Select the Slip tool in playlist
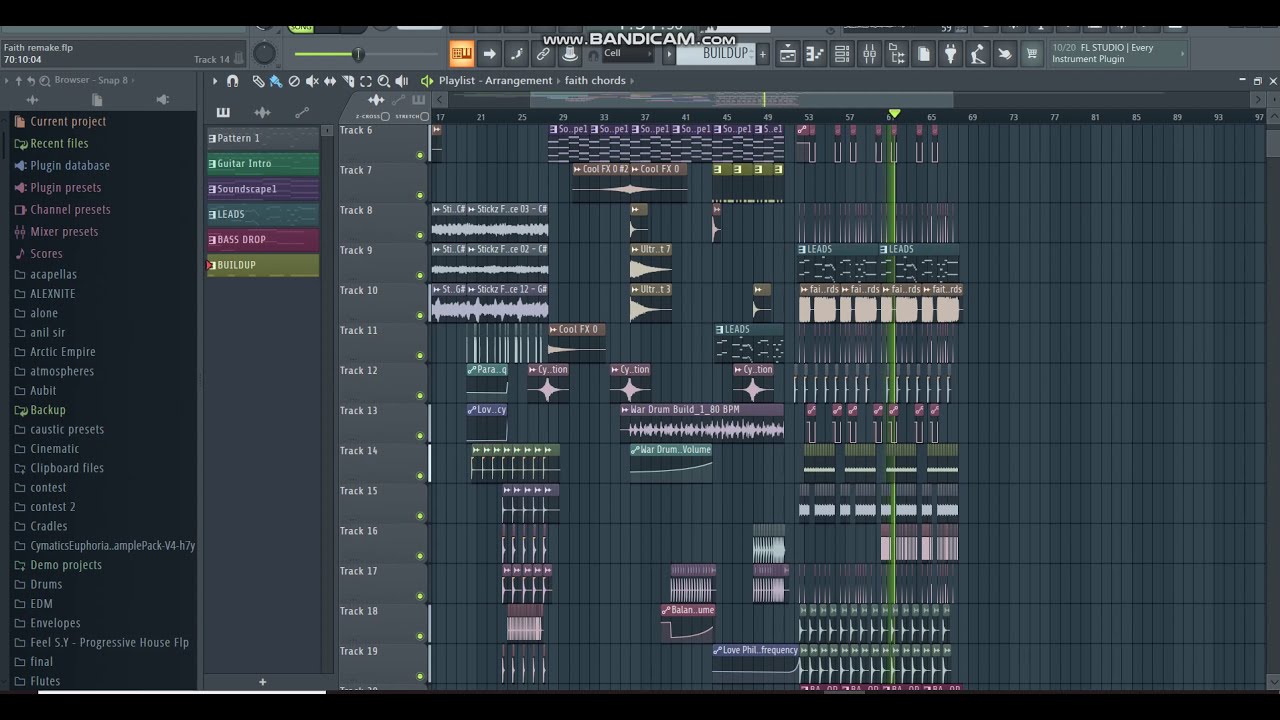Image resolution: width=1280 pixels, height=720 pixels. tap(330, 81)
